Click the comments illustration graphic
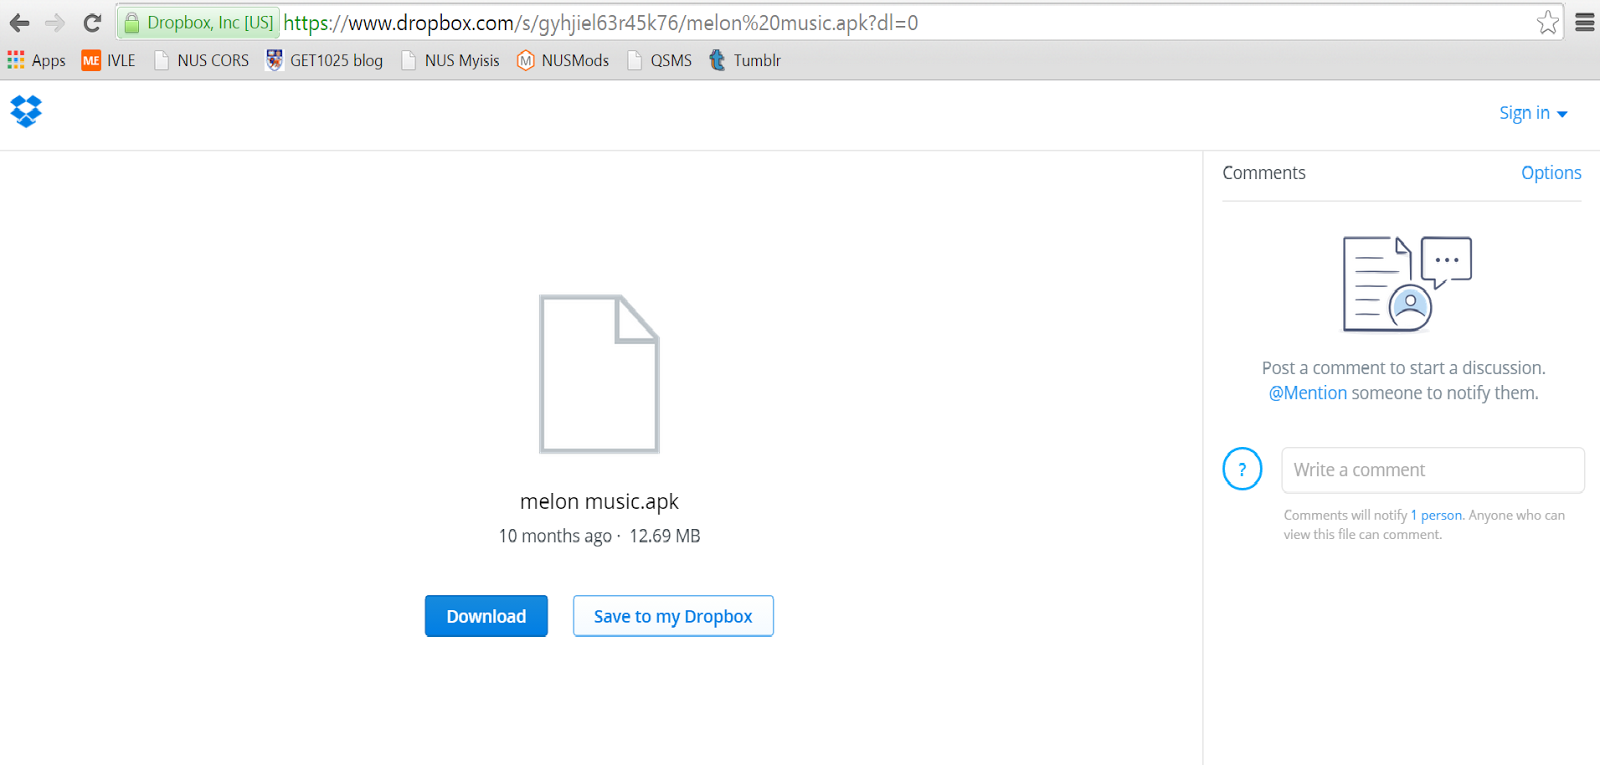This screenshot has width=1600, height=765. (1407, 284)
